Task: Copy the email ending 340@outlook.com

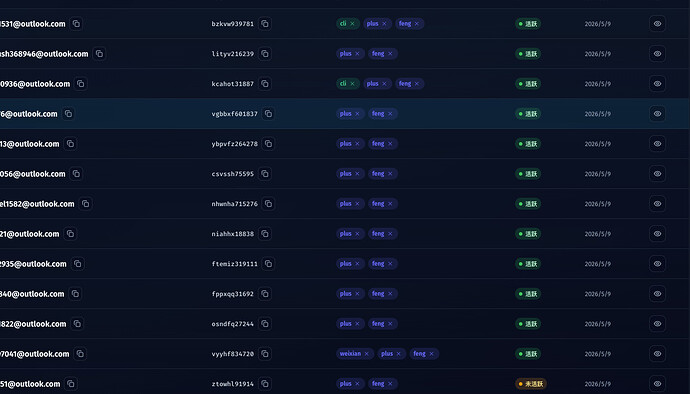Action: [x=75, y=294]
